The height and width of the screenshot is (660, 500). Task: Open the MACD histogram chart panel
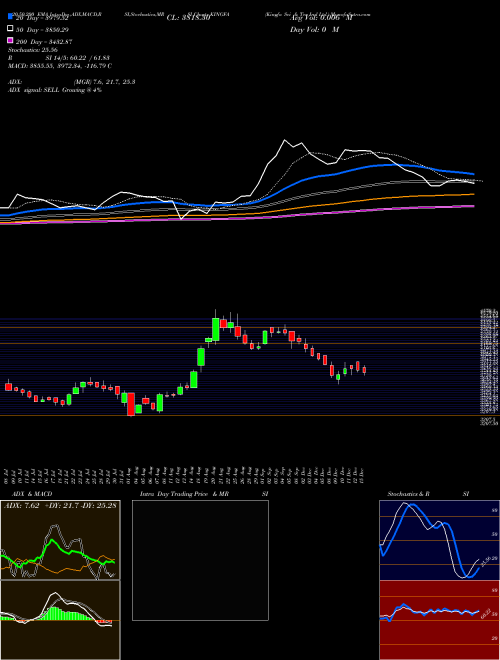point(60,620)
